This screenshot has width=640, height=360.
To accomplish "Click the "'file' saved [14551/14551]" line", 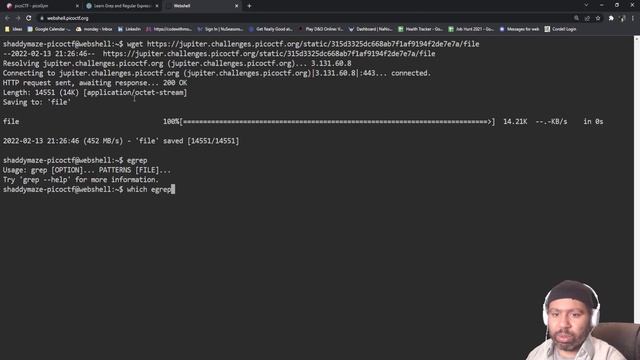I will click(121, 141).
